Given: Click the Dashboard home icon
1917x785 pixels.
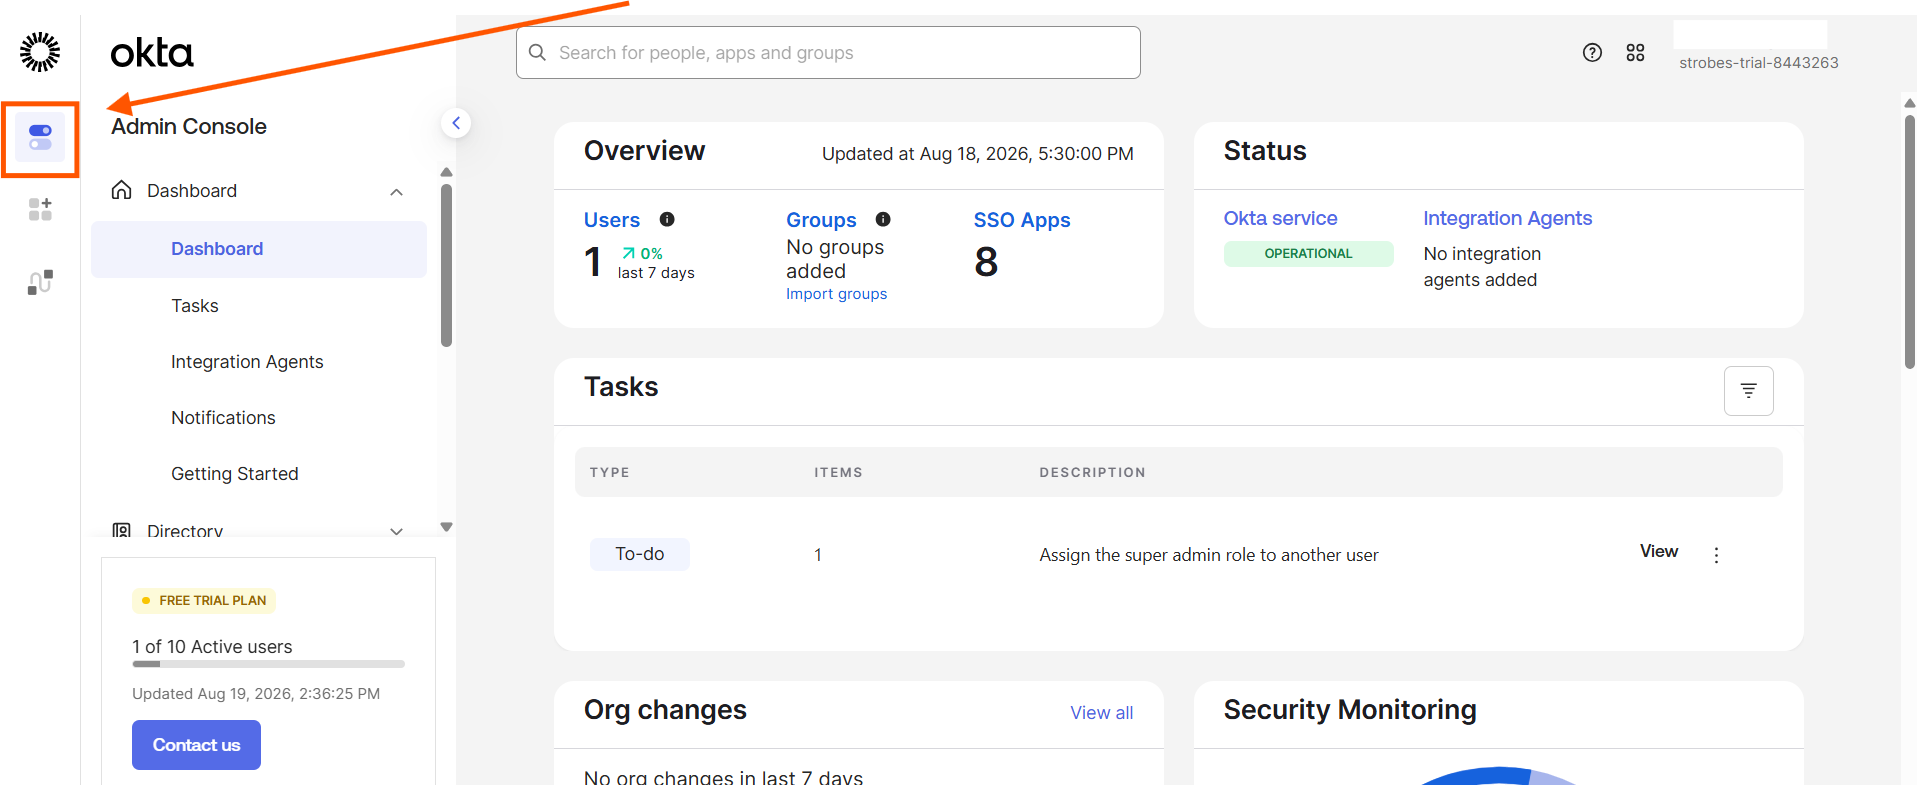Looking at the screenshot, I should tap(122, 190).
